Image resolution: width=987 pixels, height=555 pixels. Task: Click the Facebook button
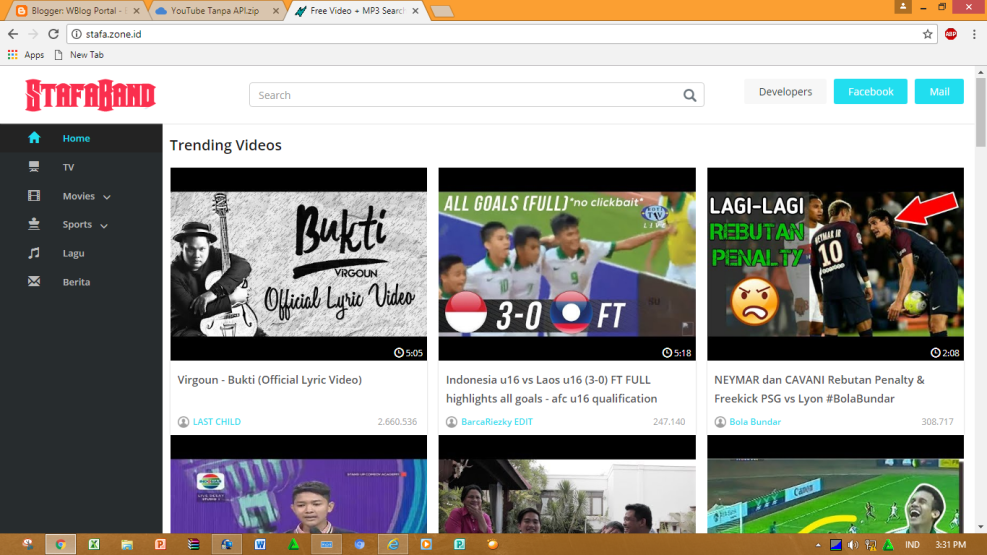pos(870,92)
